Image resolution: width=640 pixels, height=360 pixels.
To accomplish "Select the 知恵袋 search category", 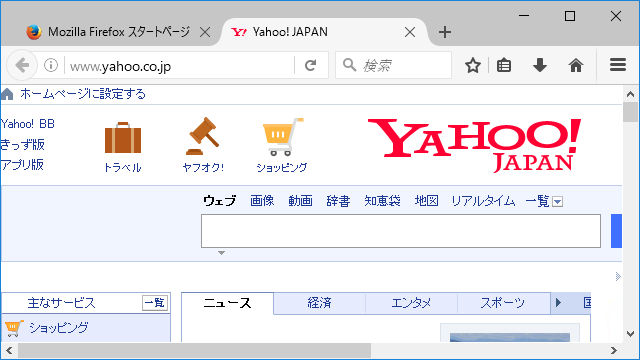I will (382, 201).
